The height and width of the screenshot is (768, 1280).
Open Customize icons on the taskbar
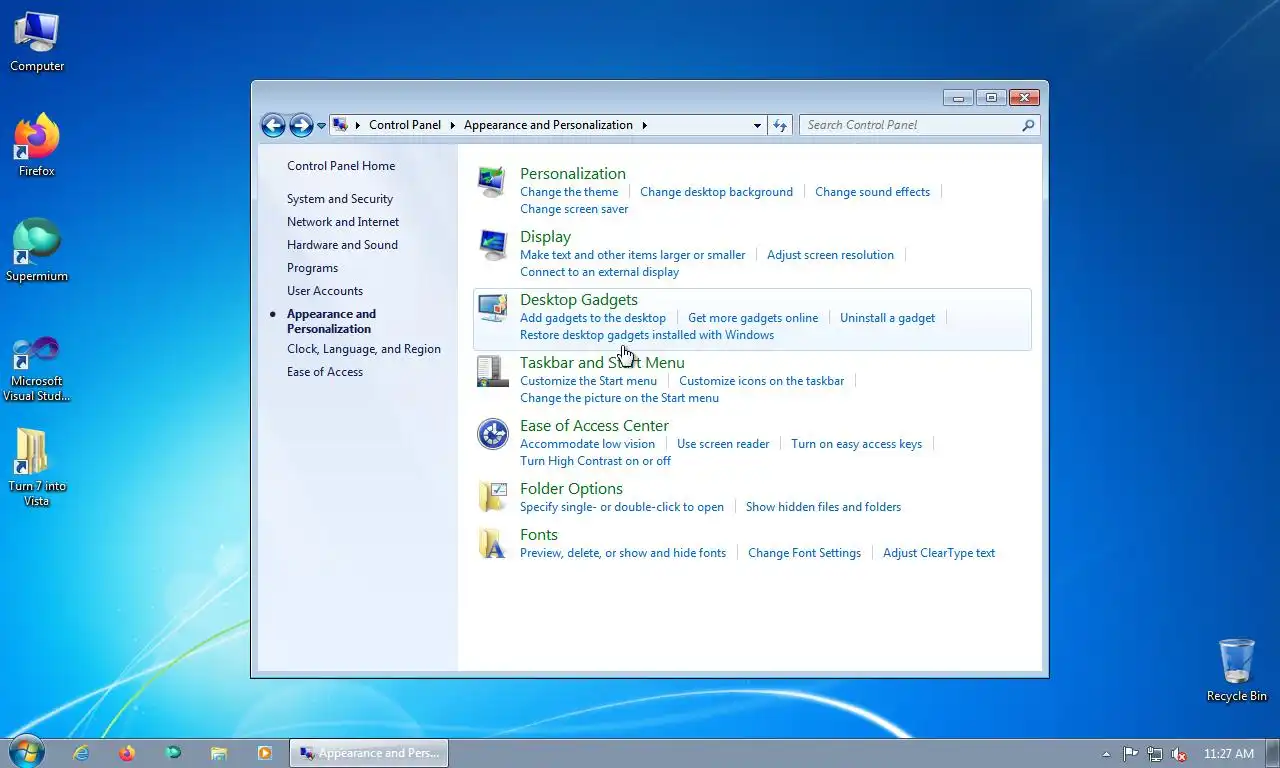(761, 381)
